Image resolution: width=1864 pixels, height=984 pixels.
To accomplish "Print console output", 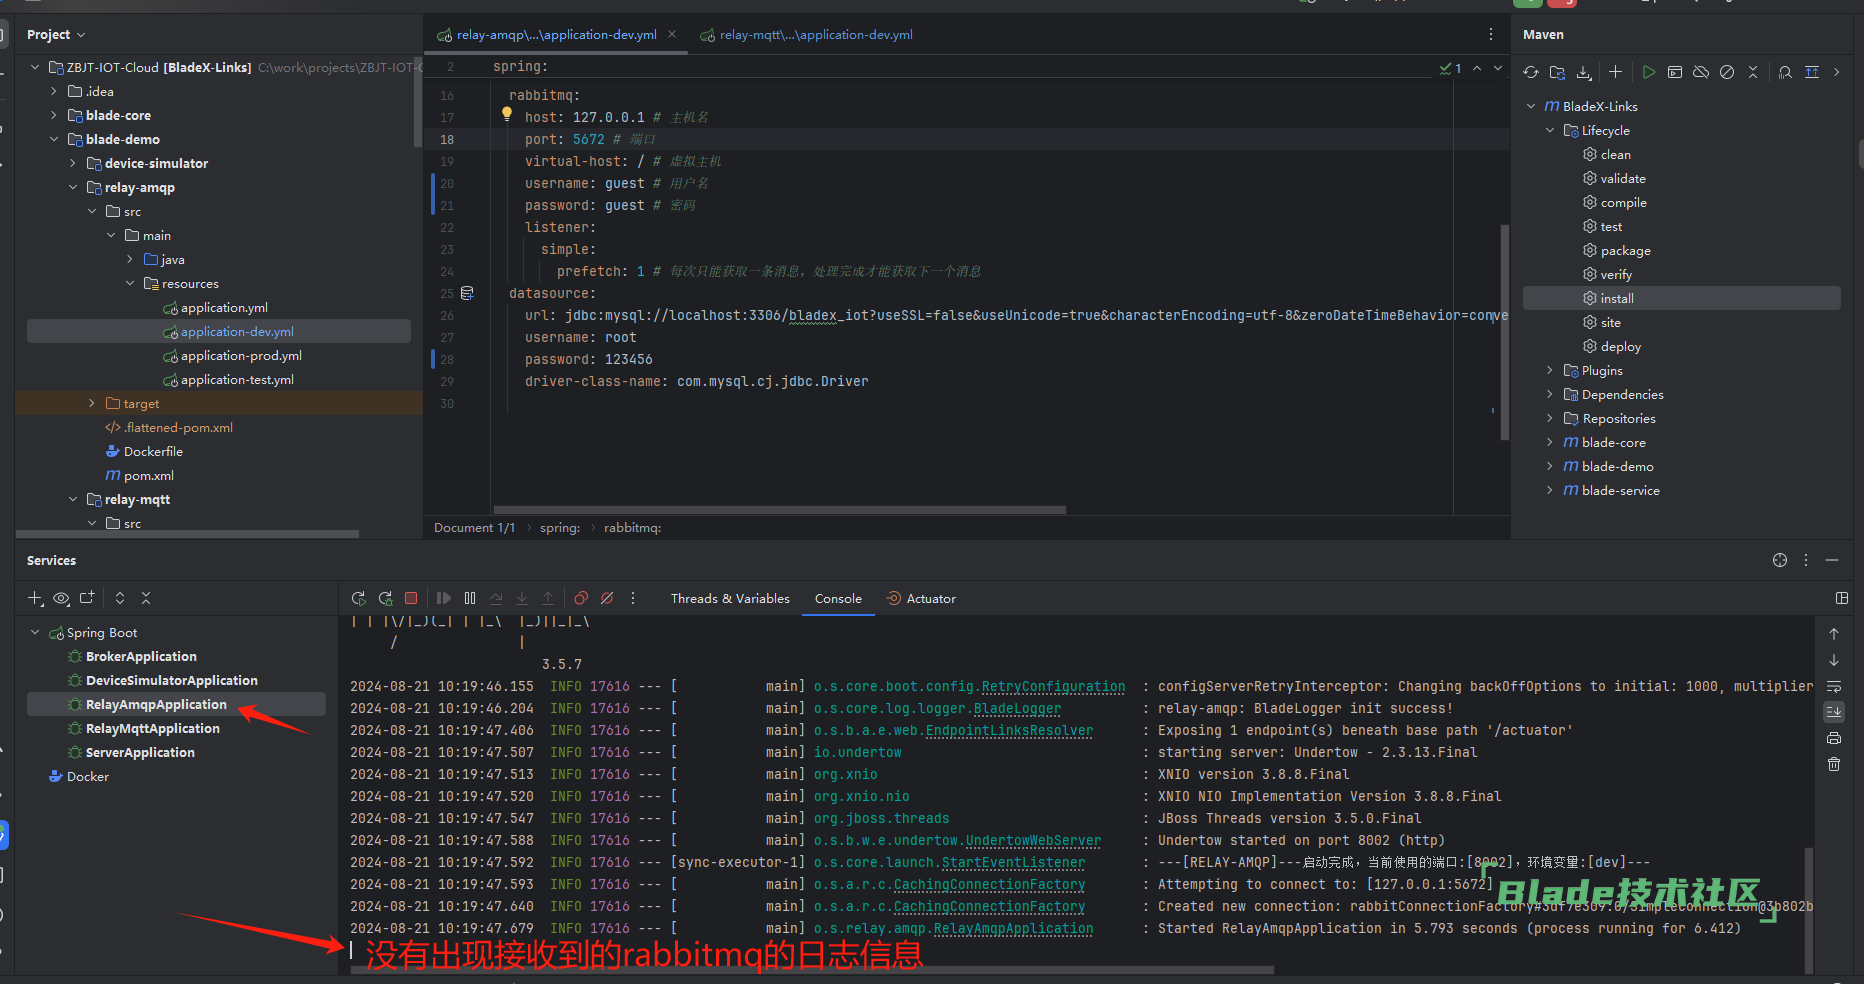I will pos(1834,738).
